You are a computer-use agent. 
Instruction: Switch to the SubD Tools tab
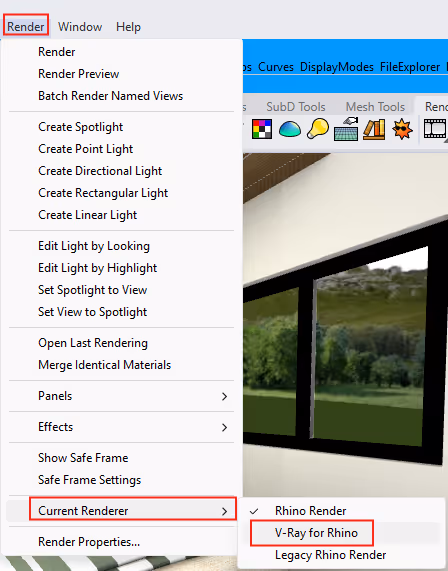tap(296, 107)
